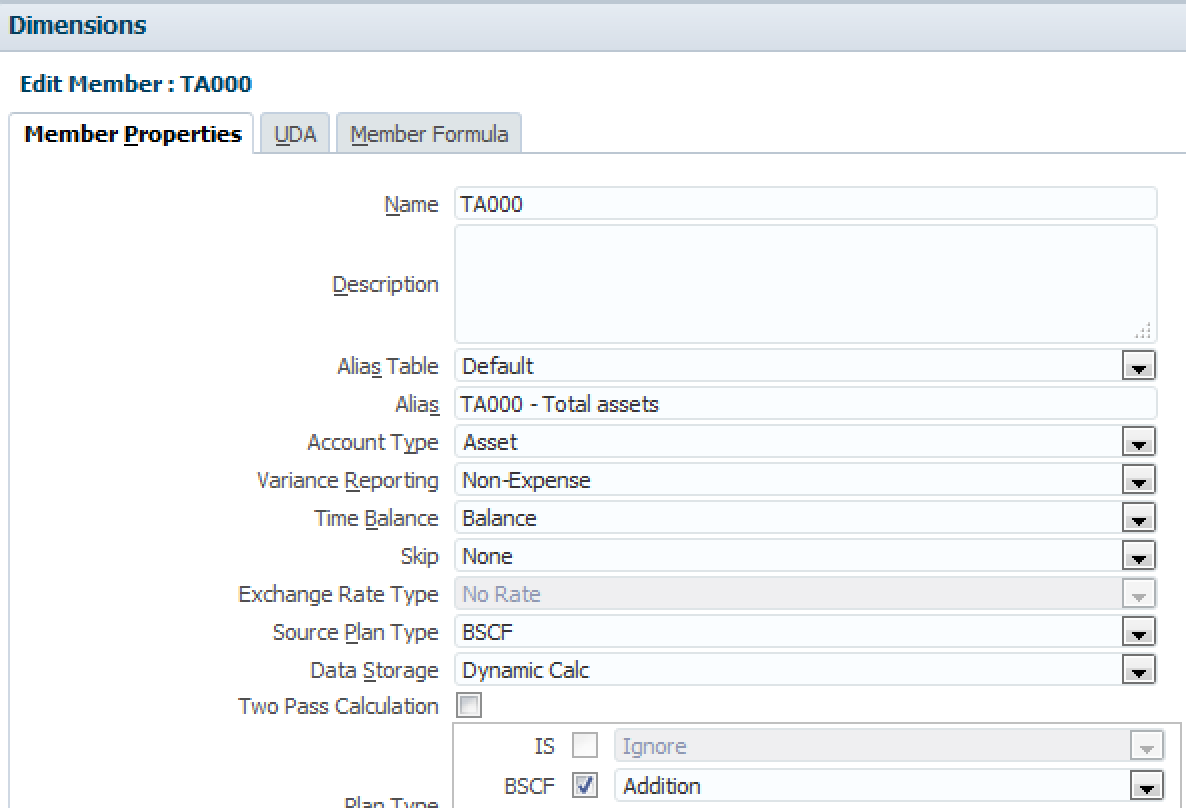Open the Member Formula tab
Screen dimensions: 1186x808
pyautogui.click(x=429, y=134)
